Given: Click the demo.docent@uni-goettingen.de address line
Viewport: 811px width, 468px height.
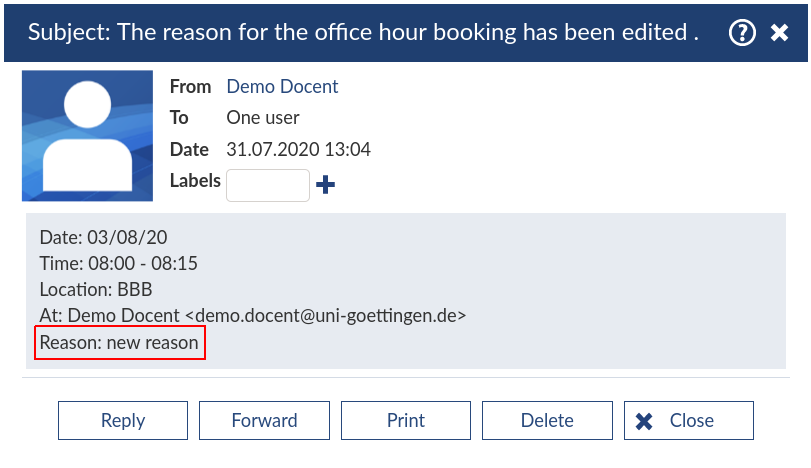Looking at the screenshot, I should click(253, 316).
